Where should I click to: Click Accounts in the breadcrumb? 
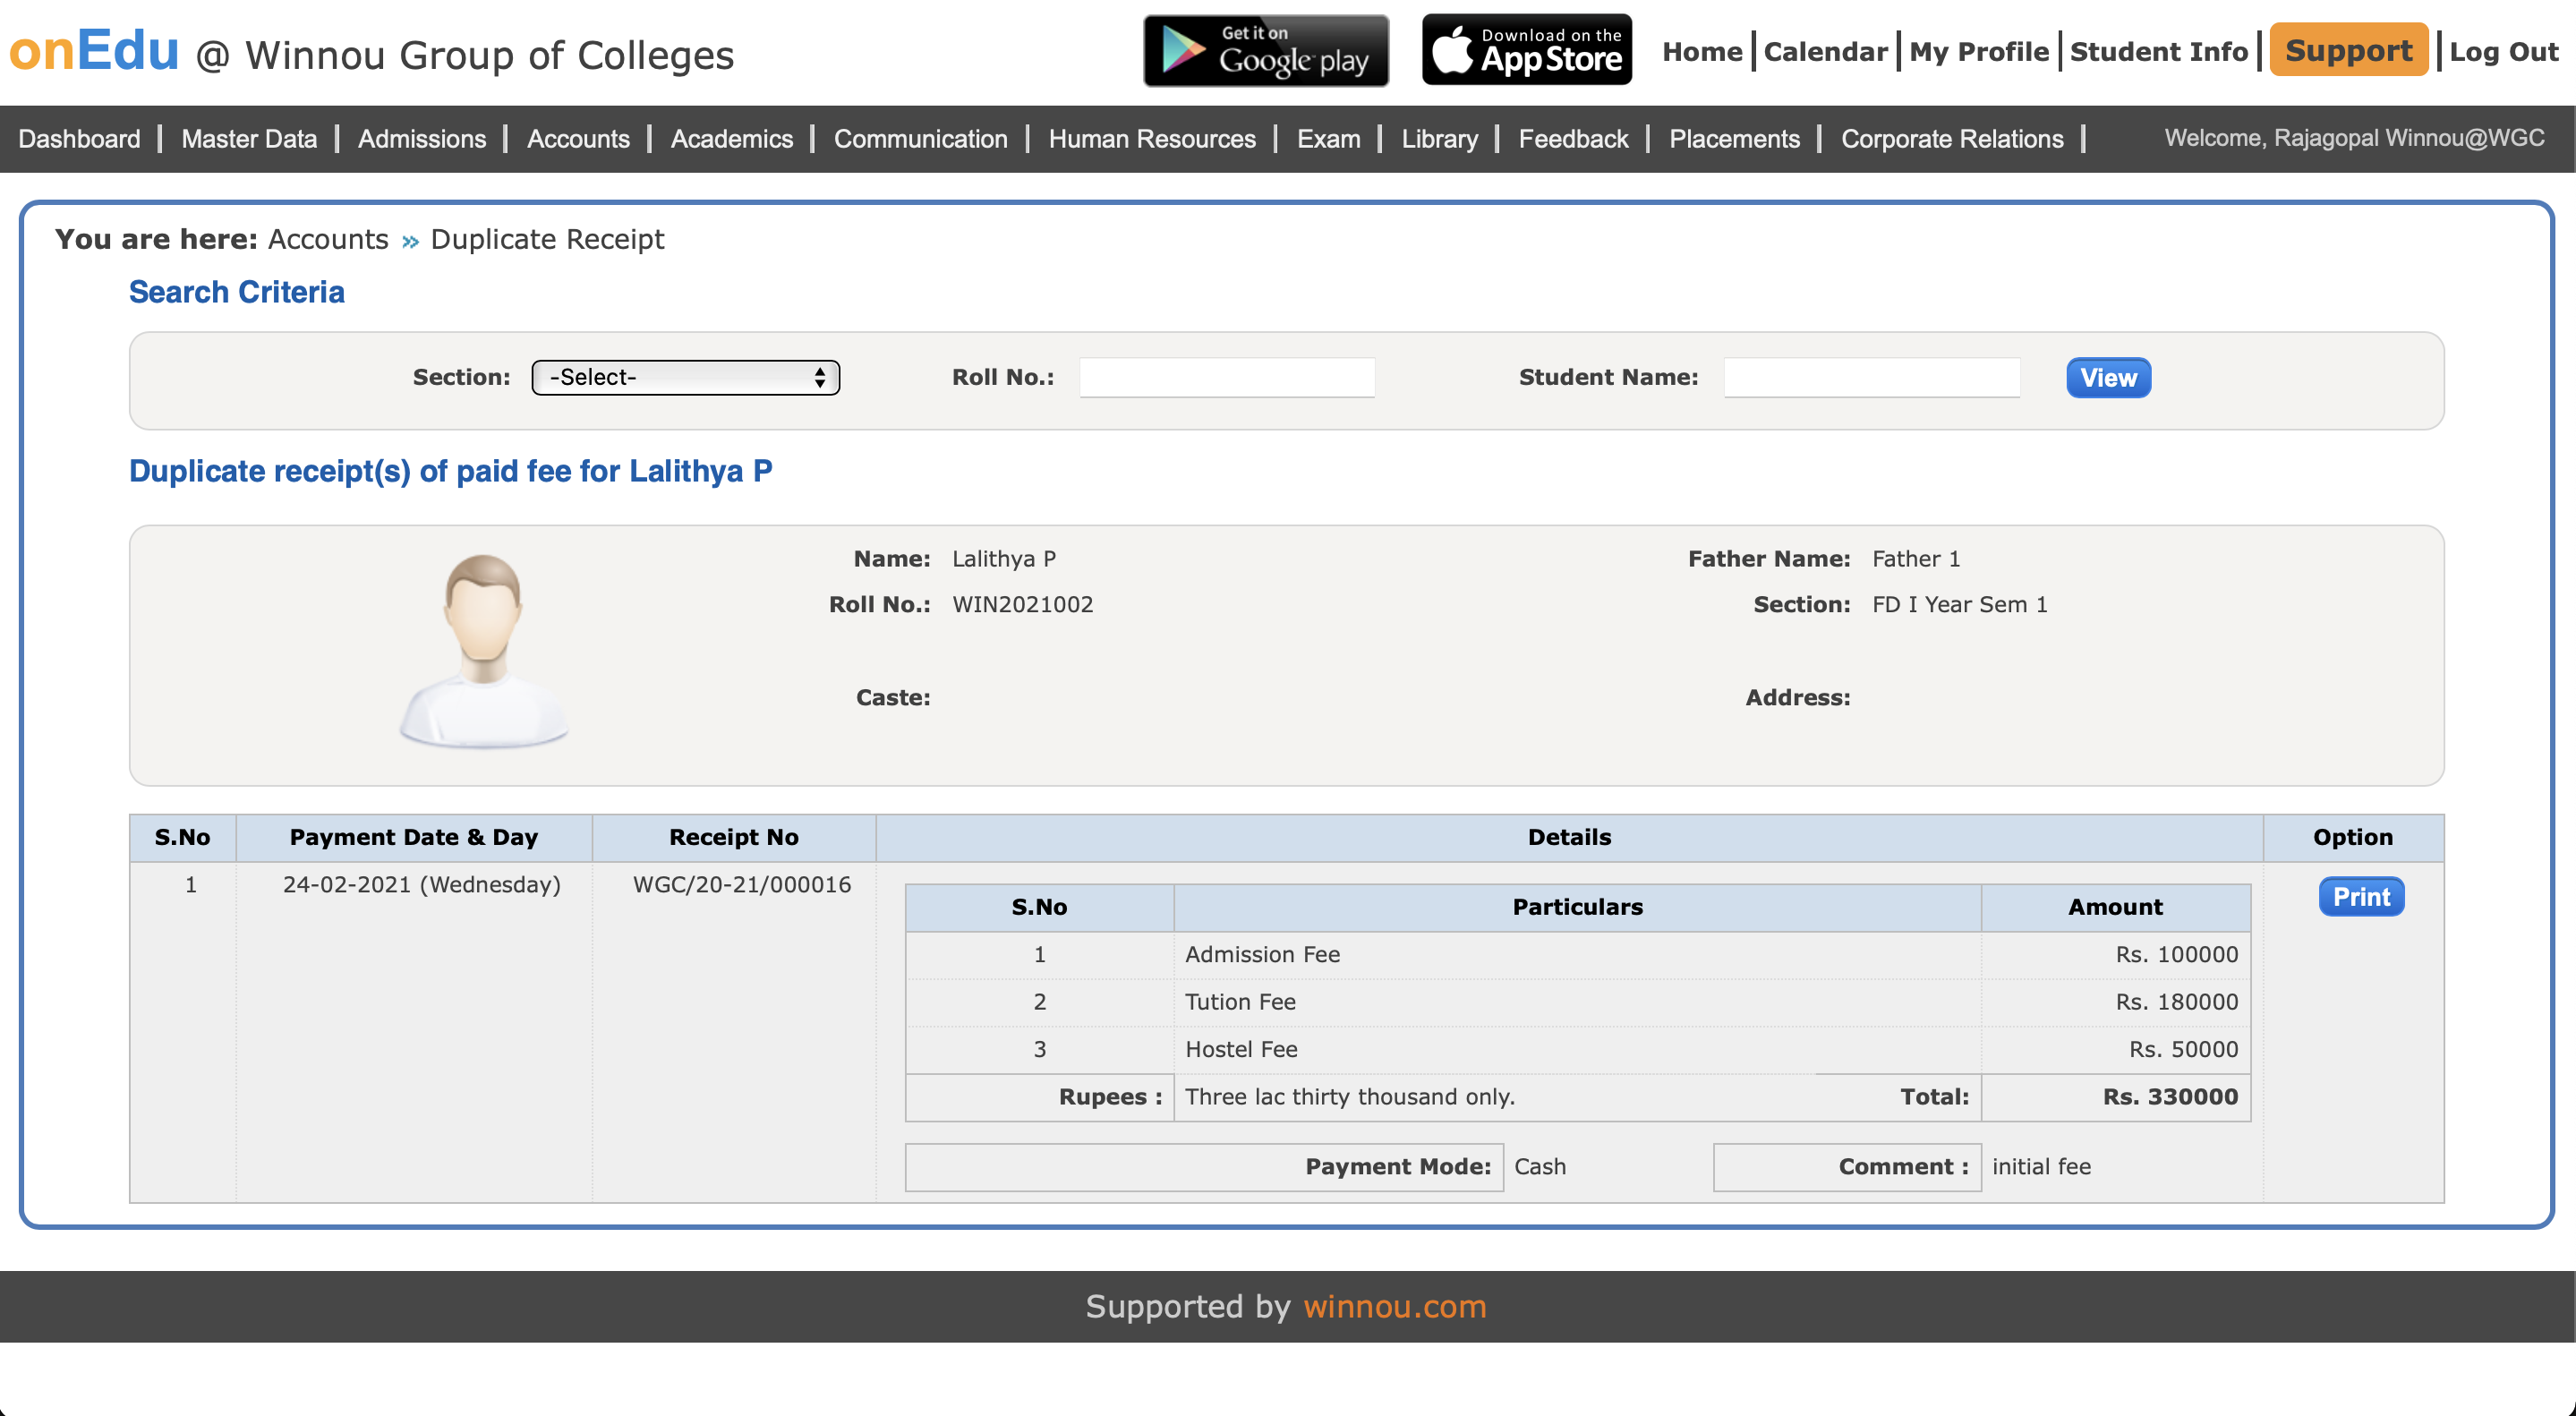click(x=328, y=240)
